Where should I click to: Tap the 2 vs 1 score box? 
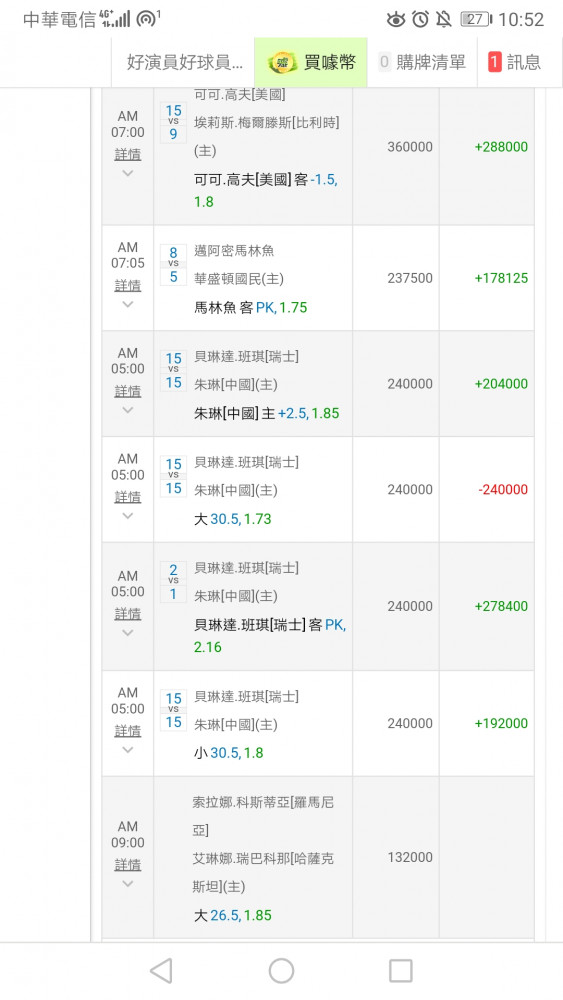coord(173,582)
